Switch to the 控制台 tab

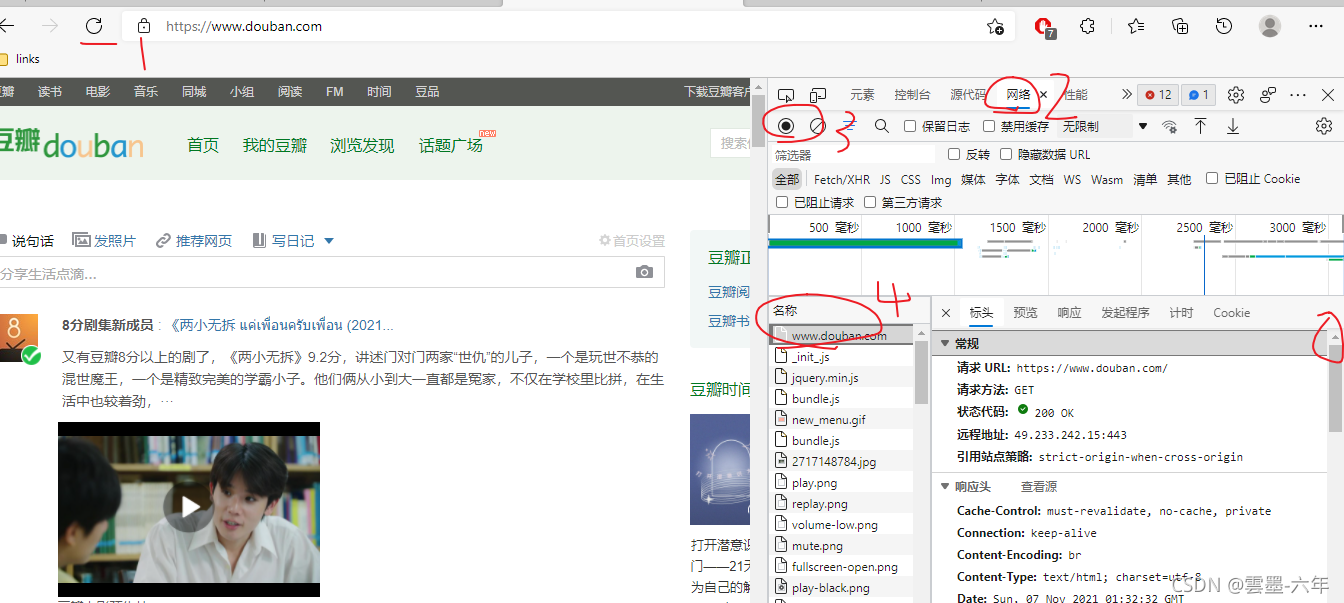(x=912, y=95)
